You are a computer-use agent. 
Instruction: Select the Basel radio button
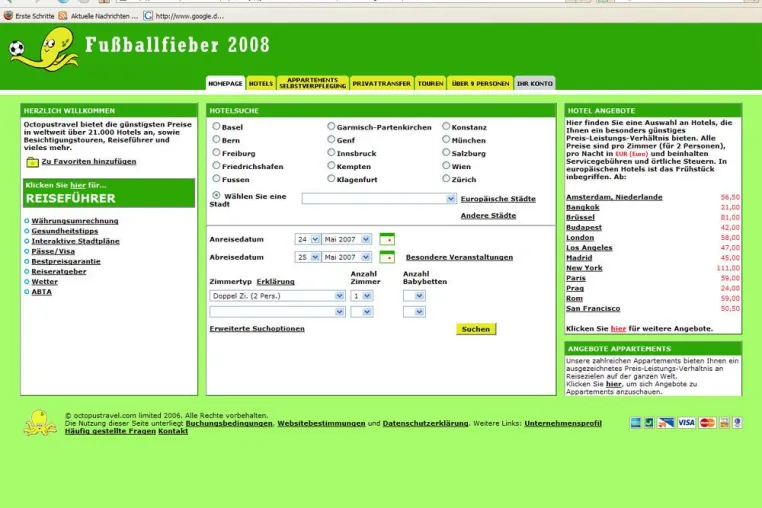coord(216,126)
